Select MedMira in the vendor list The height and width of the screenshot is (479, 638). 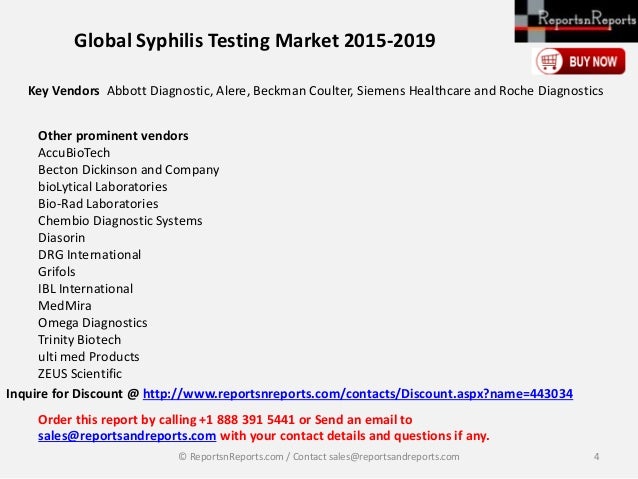(65, 306)
